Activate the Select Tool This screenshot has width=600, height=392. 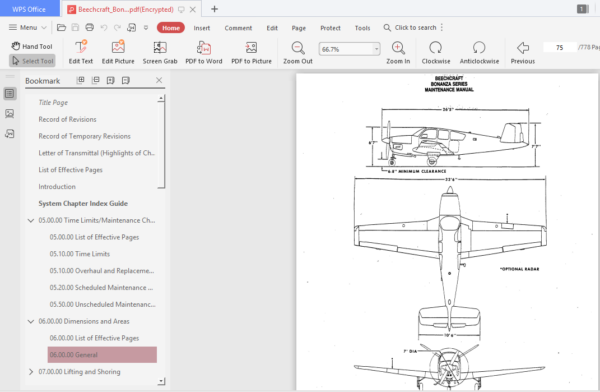click(32, 61)
